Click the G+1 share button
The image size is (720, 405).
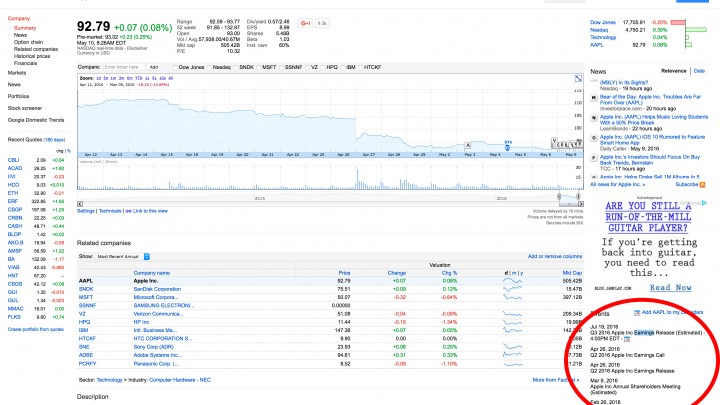coord(305,23)
